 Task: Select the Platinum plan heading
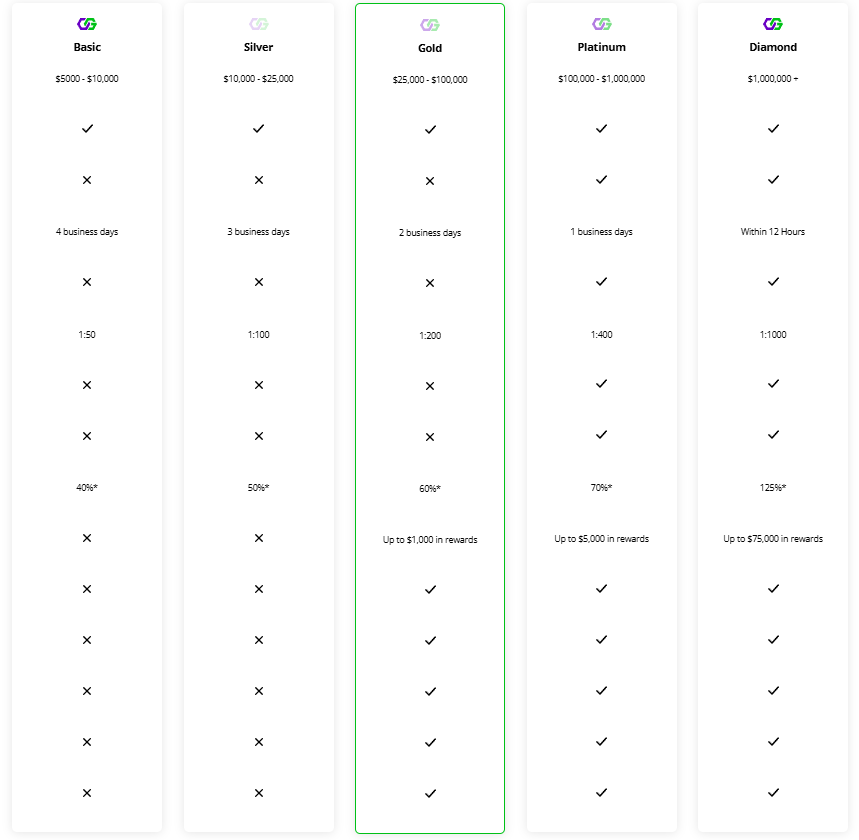pos(602,47)
